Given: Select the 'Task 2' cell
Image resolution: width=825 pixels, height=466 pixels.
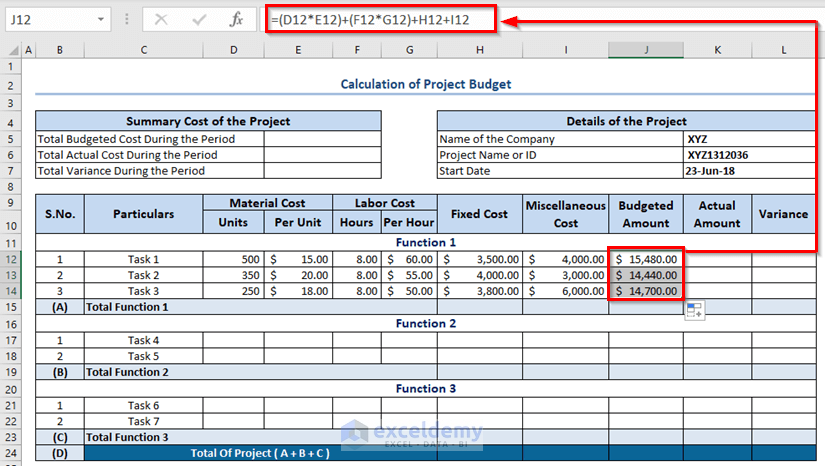Looking at the screenshot, I should tap(144, 275).
